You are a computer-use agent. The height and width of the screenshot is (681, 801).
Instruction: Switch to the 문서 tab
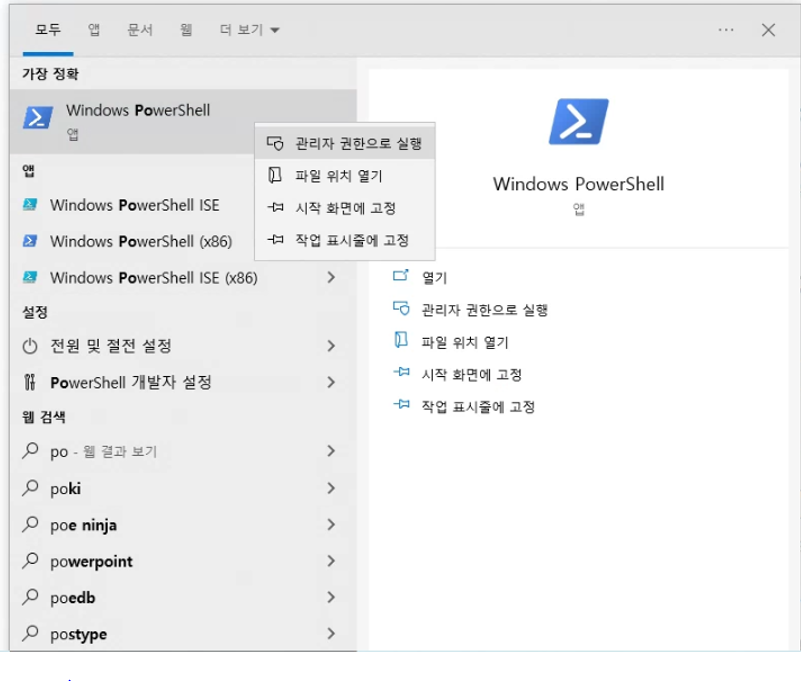pos(140,30)
